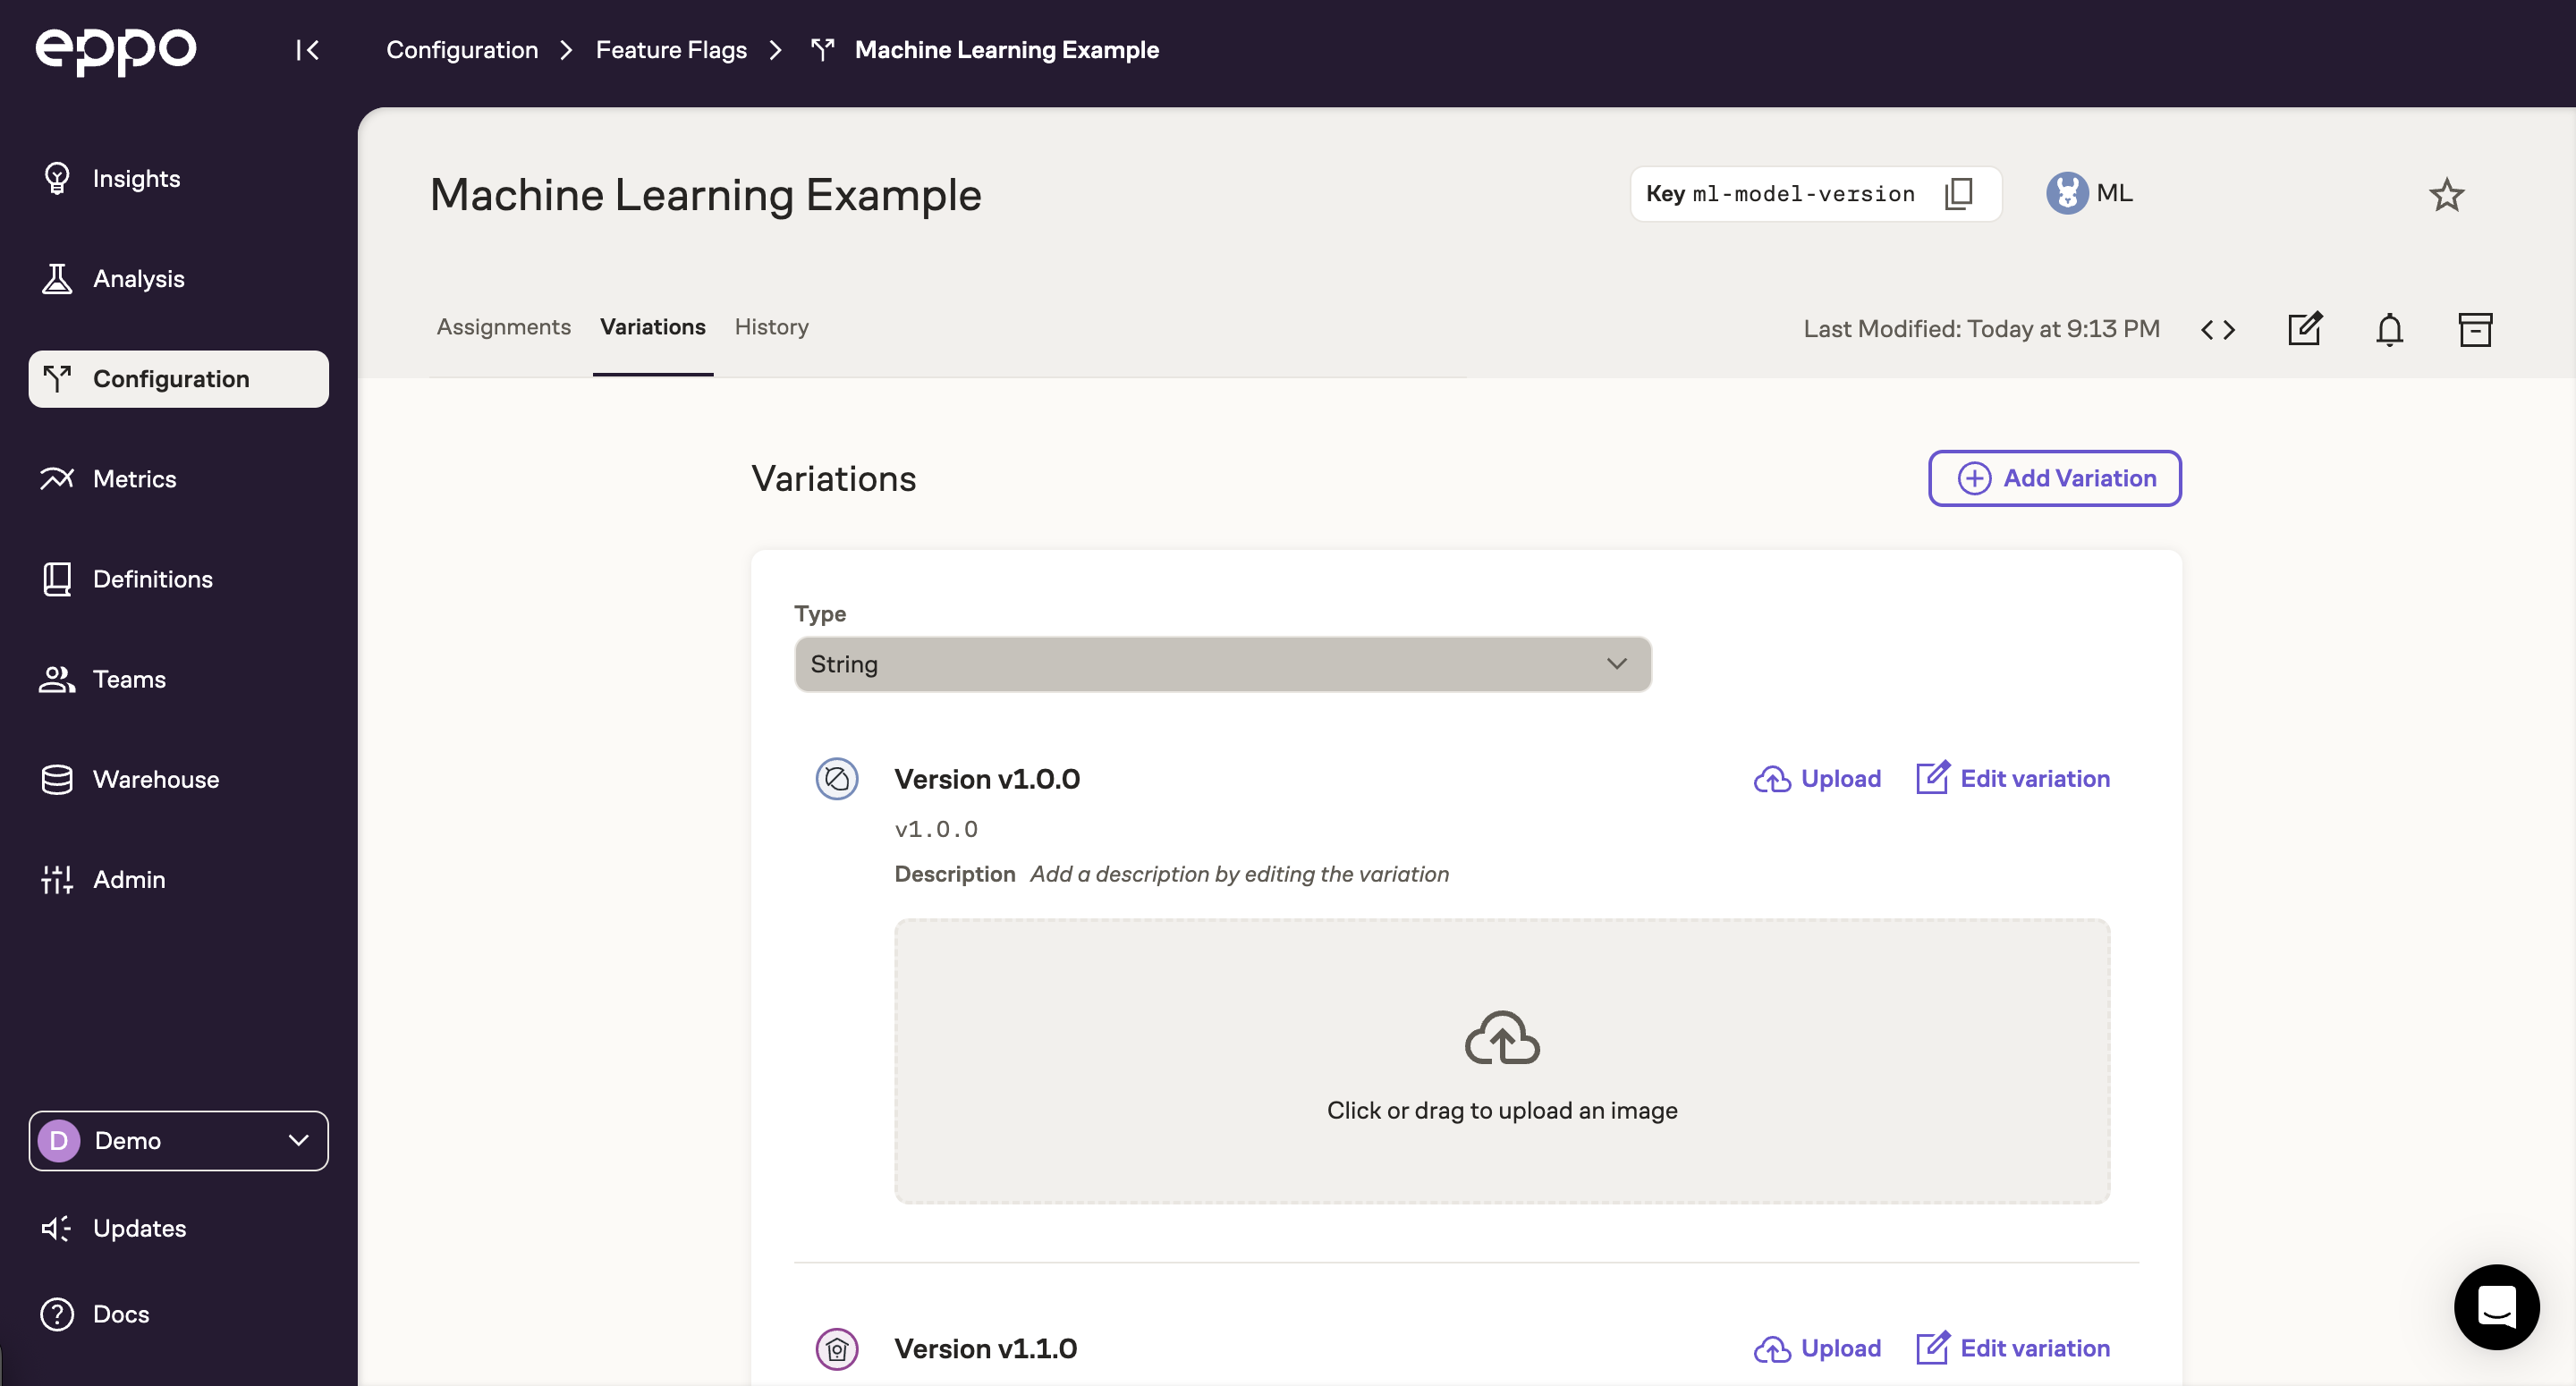Click the Add Variation button
Image resolution: width=2576 pixels, height=1386 pixels.
coord(2054,477)
